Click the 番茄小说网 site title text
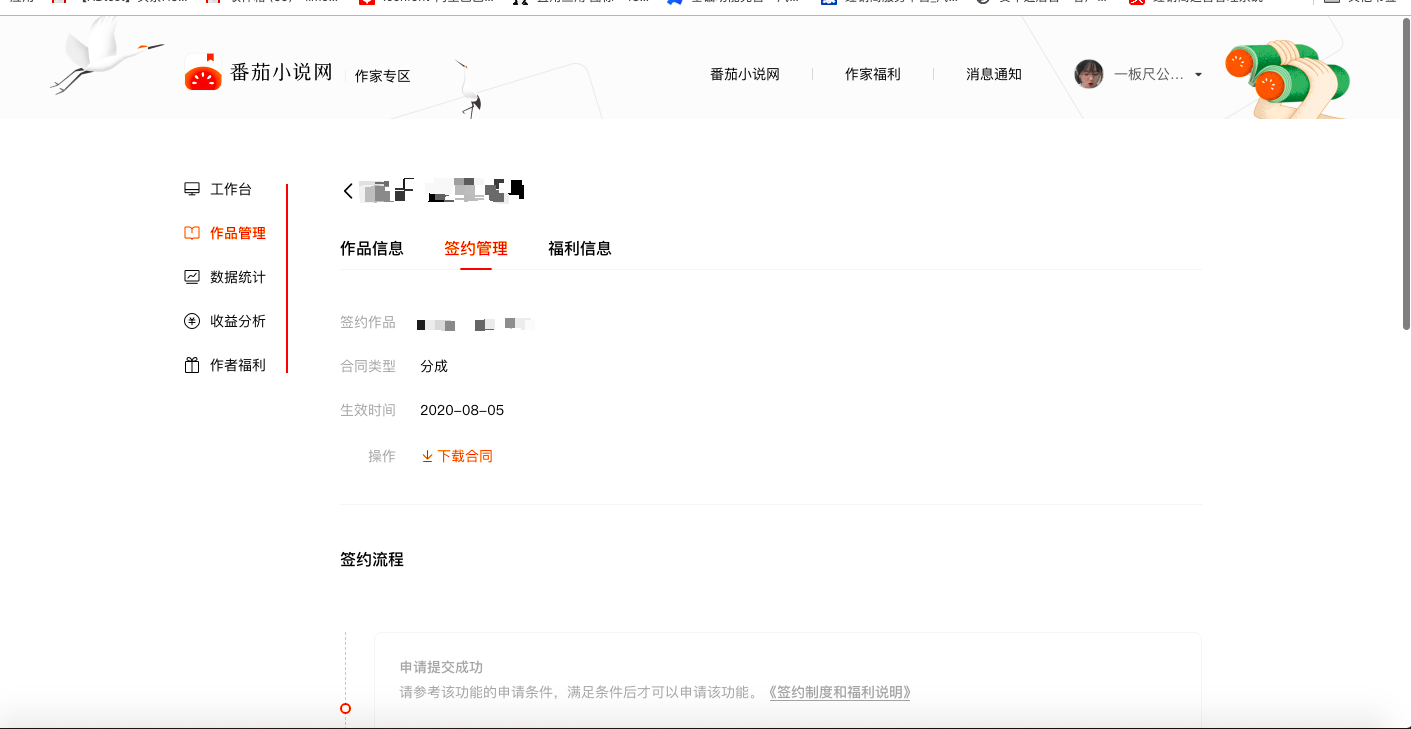 (281, 72)
